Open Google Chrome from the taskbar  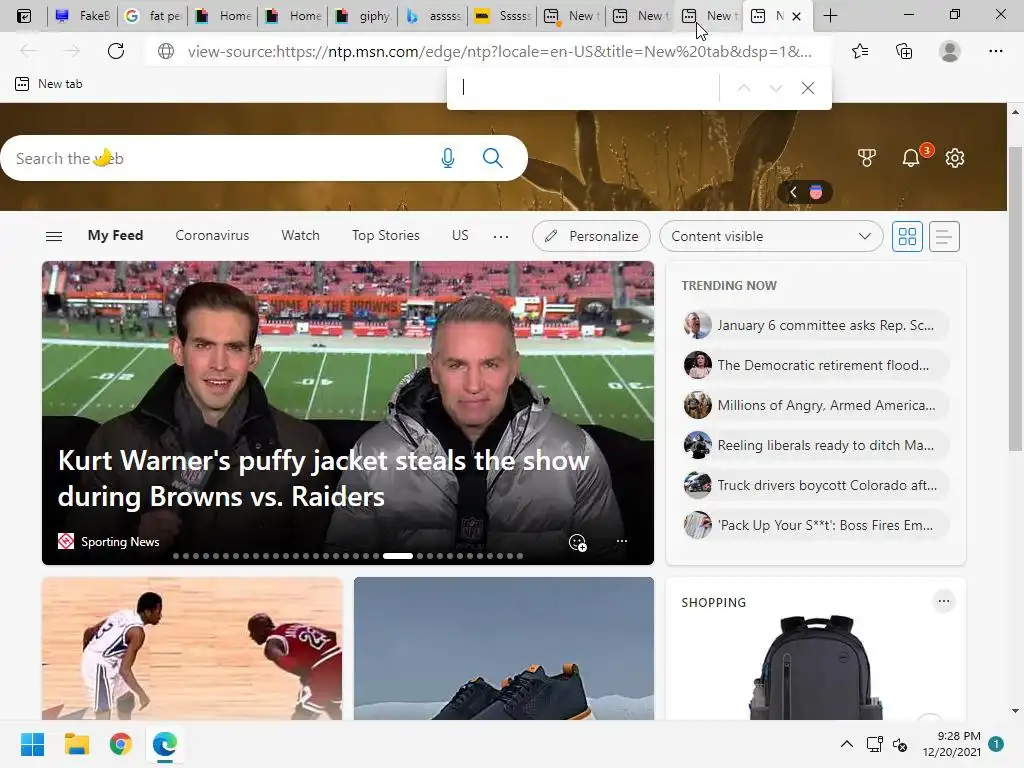[121, 744]
